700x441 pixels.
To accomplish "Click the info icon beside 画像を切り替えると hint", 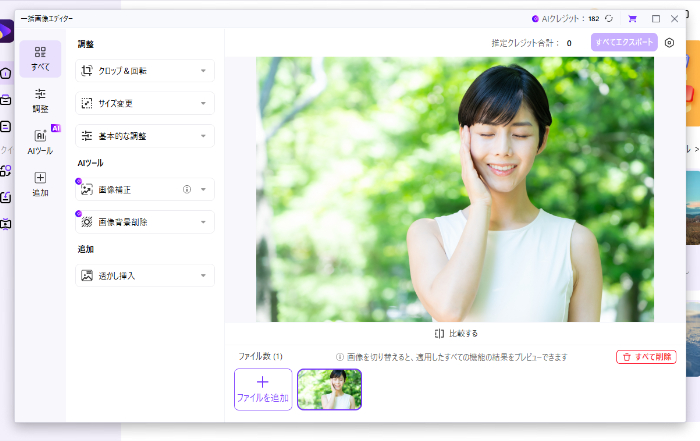I will [340, 357].
